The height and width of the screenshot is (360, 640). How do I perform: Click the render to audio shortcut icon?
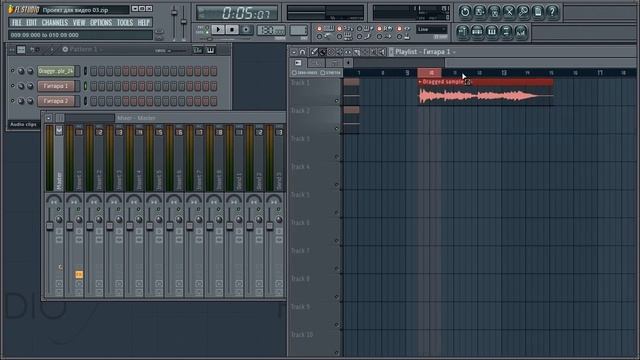(x=494, y=12)
